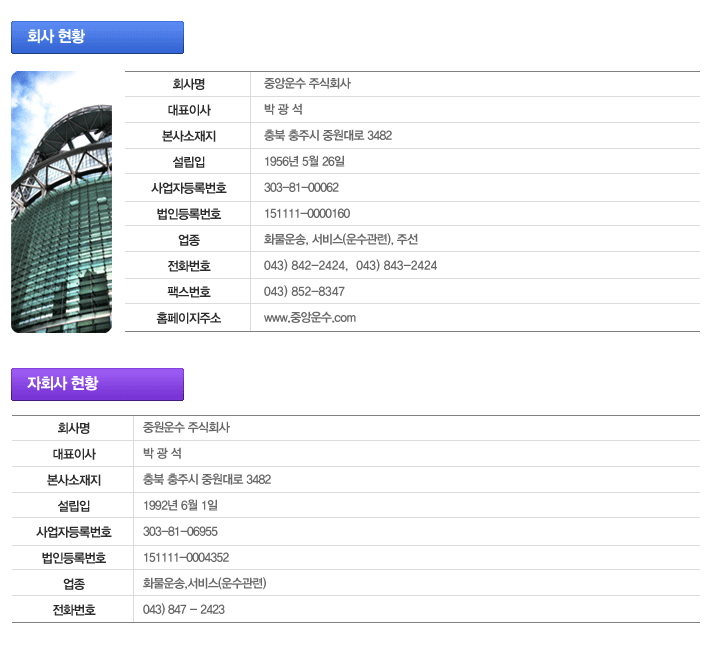Select corporate number 151111-0004352
The width and height of the screenshot is (720, 650).
point(186,557)
